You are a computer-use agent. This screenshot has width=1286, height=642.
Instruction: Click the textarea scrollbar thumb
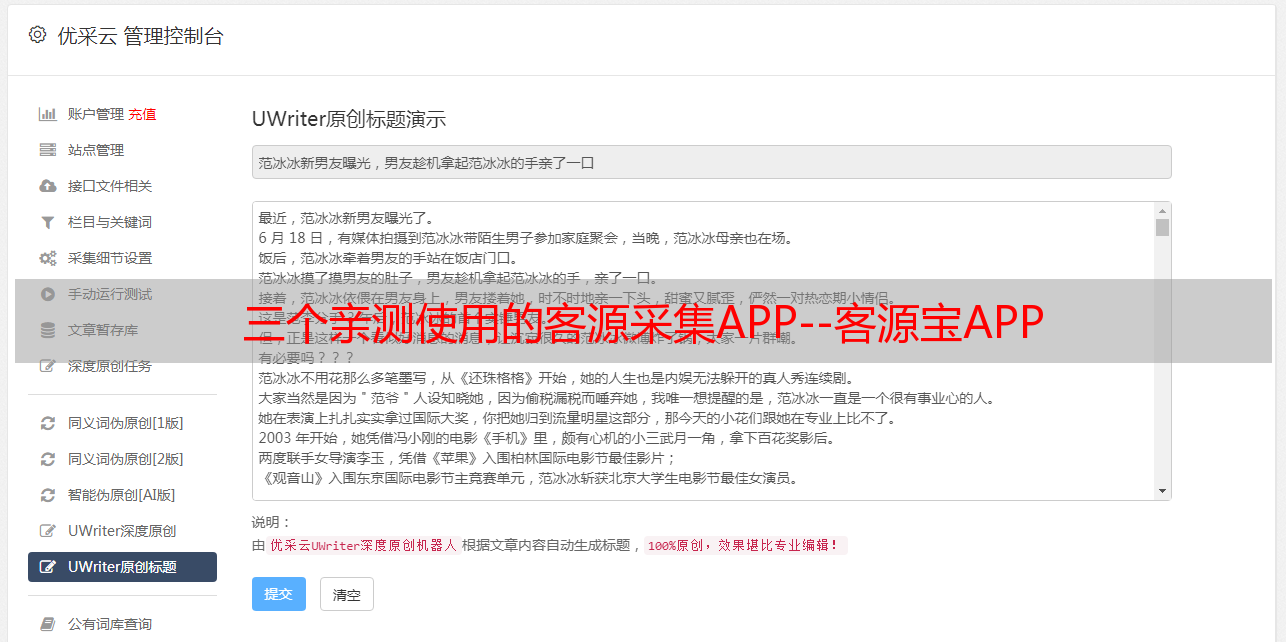coord(1162,228)
